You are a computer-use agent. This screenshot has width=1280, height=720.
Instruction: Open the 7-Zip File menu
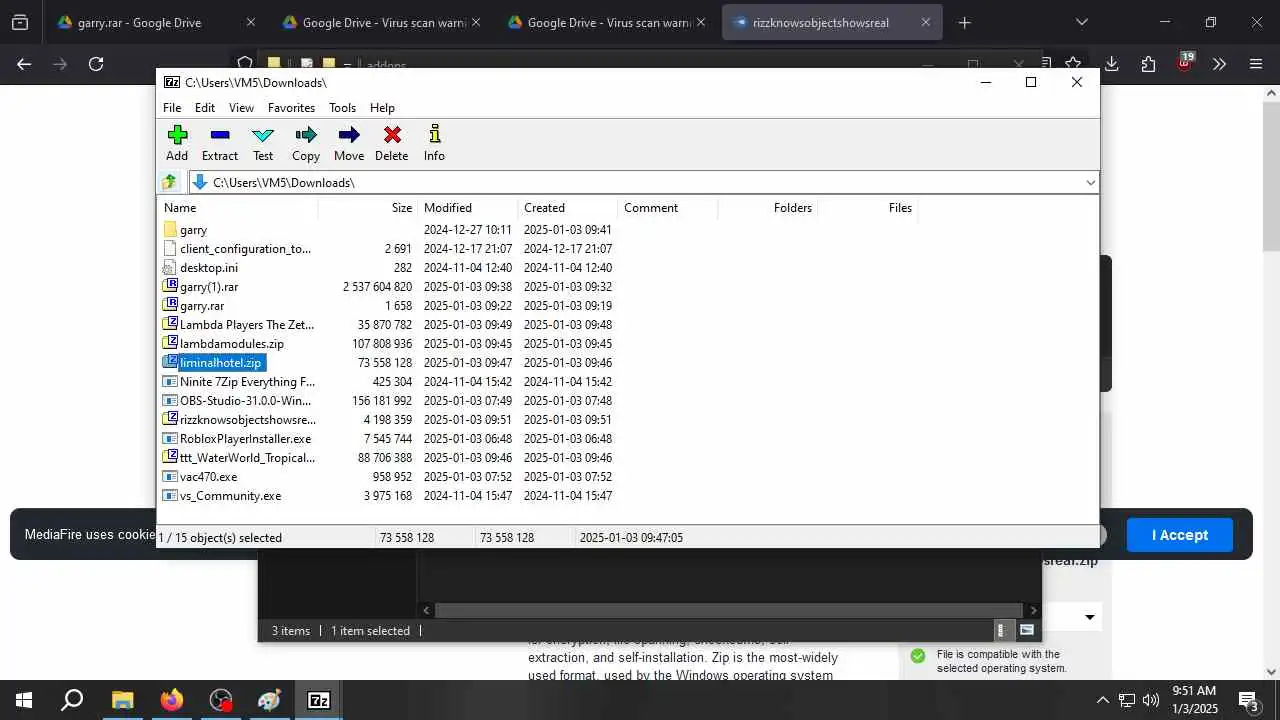pyautogui.click(x=172, y=108)
